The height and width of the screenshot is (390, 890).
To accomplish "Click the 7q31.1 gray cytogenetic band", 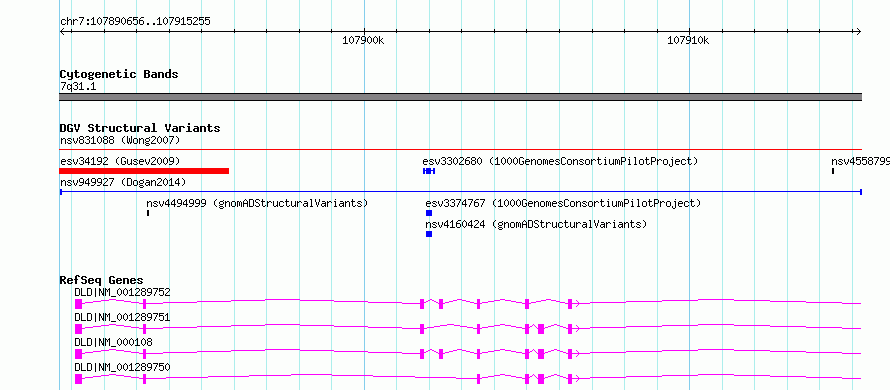I will click(460, 97).
